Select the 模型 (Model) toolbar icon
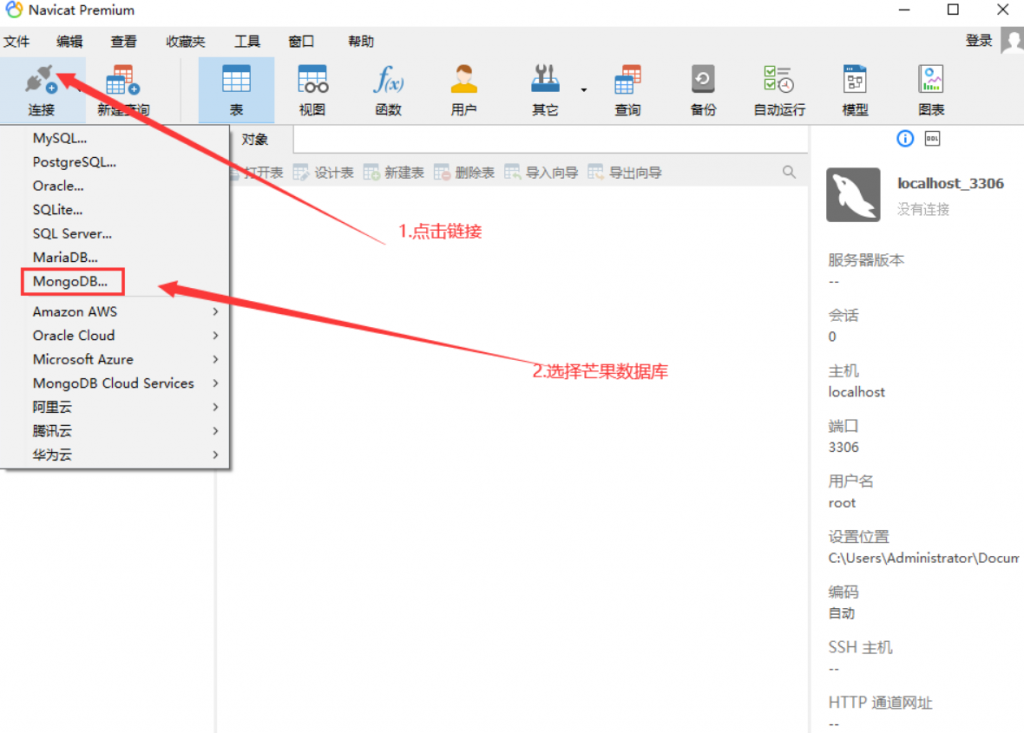The height and width of the screenshot is (733, 1024). click(855, 89)
